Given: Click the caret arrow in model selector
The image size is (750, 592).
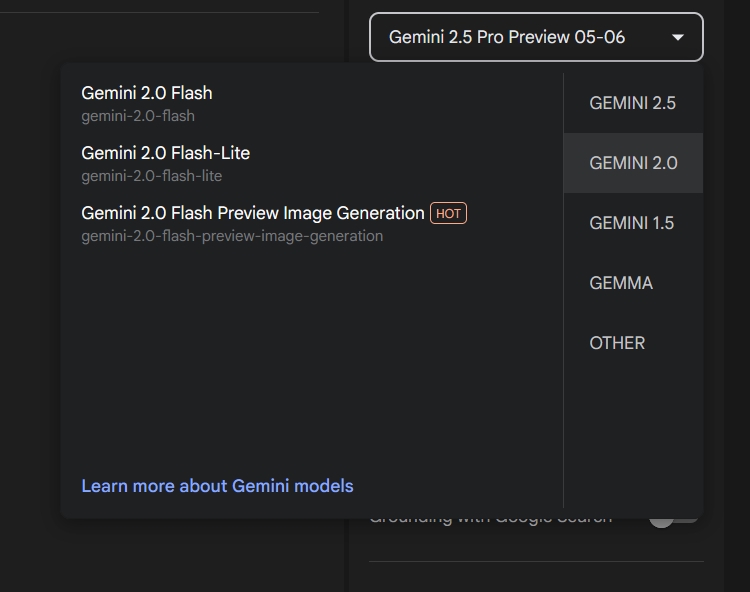Looking at the screenshot, I should click(x=677, y=37).
